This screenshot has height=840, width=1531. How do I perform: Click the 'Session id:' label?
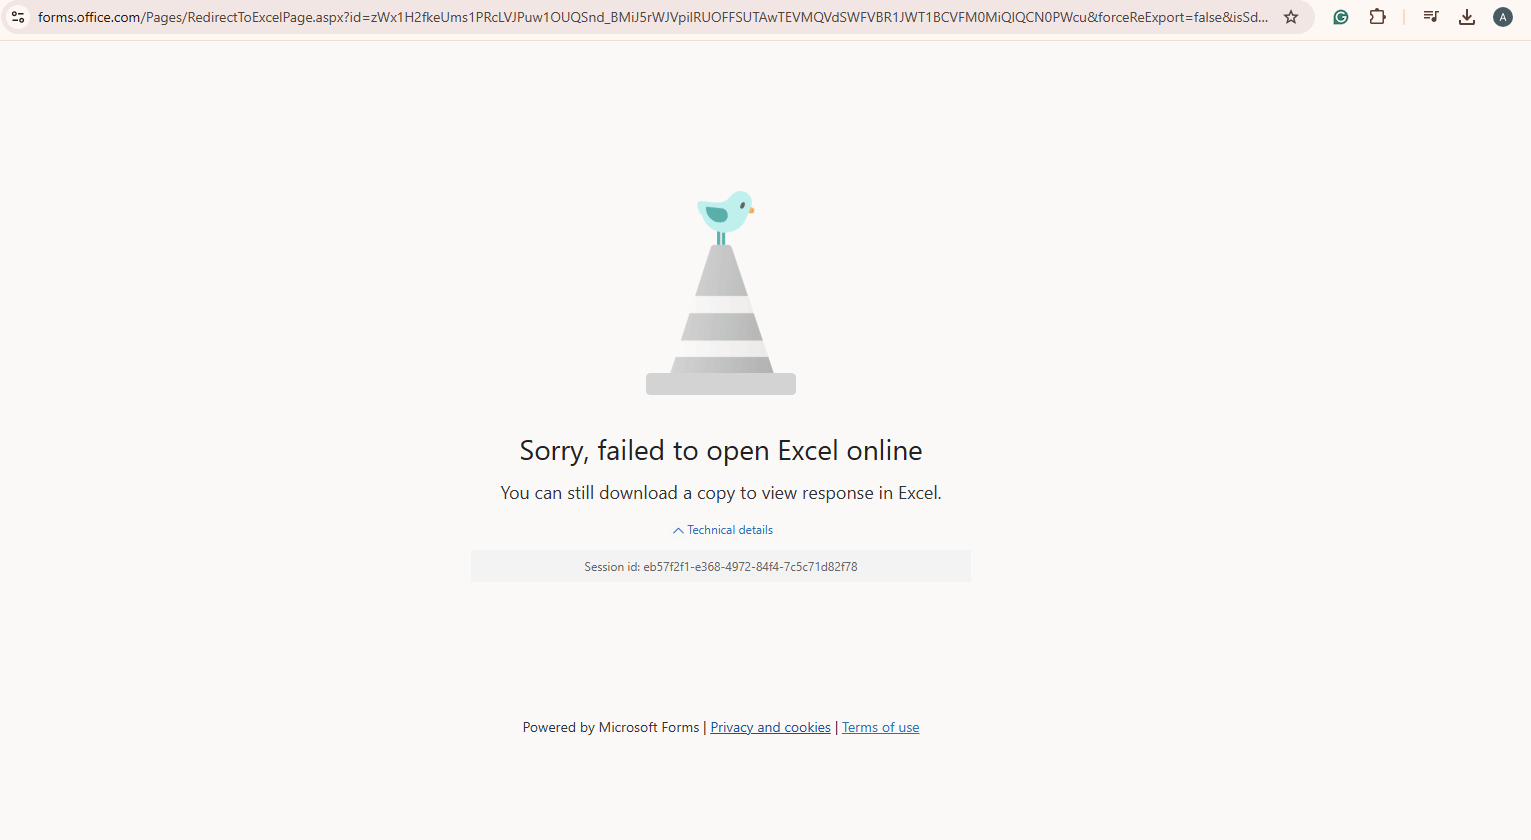coord(612,566)
